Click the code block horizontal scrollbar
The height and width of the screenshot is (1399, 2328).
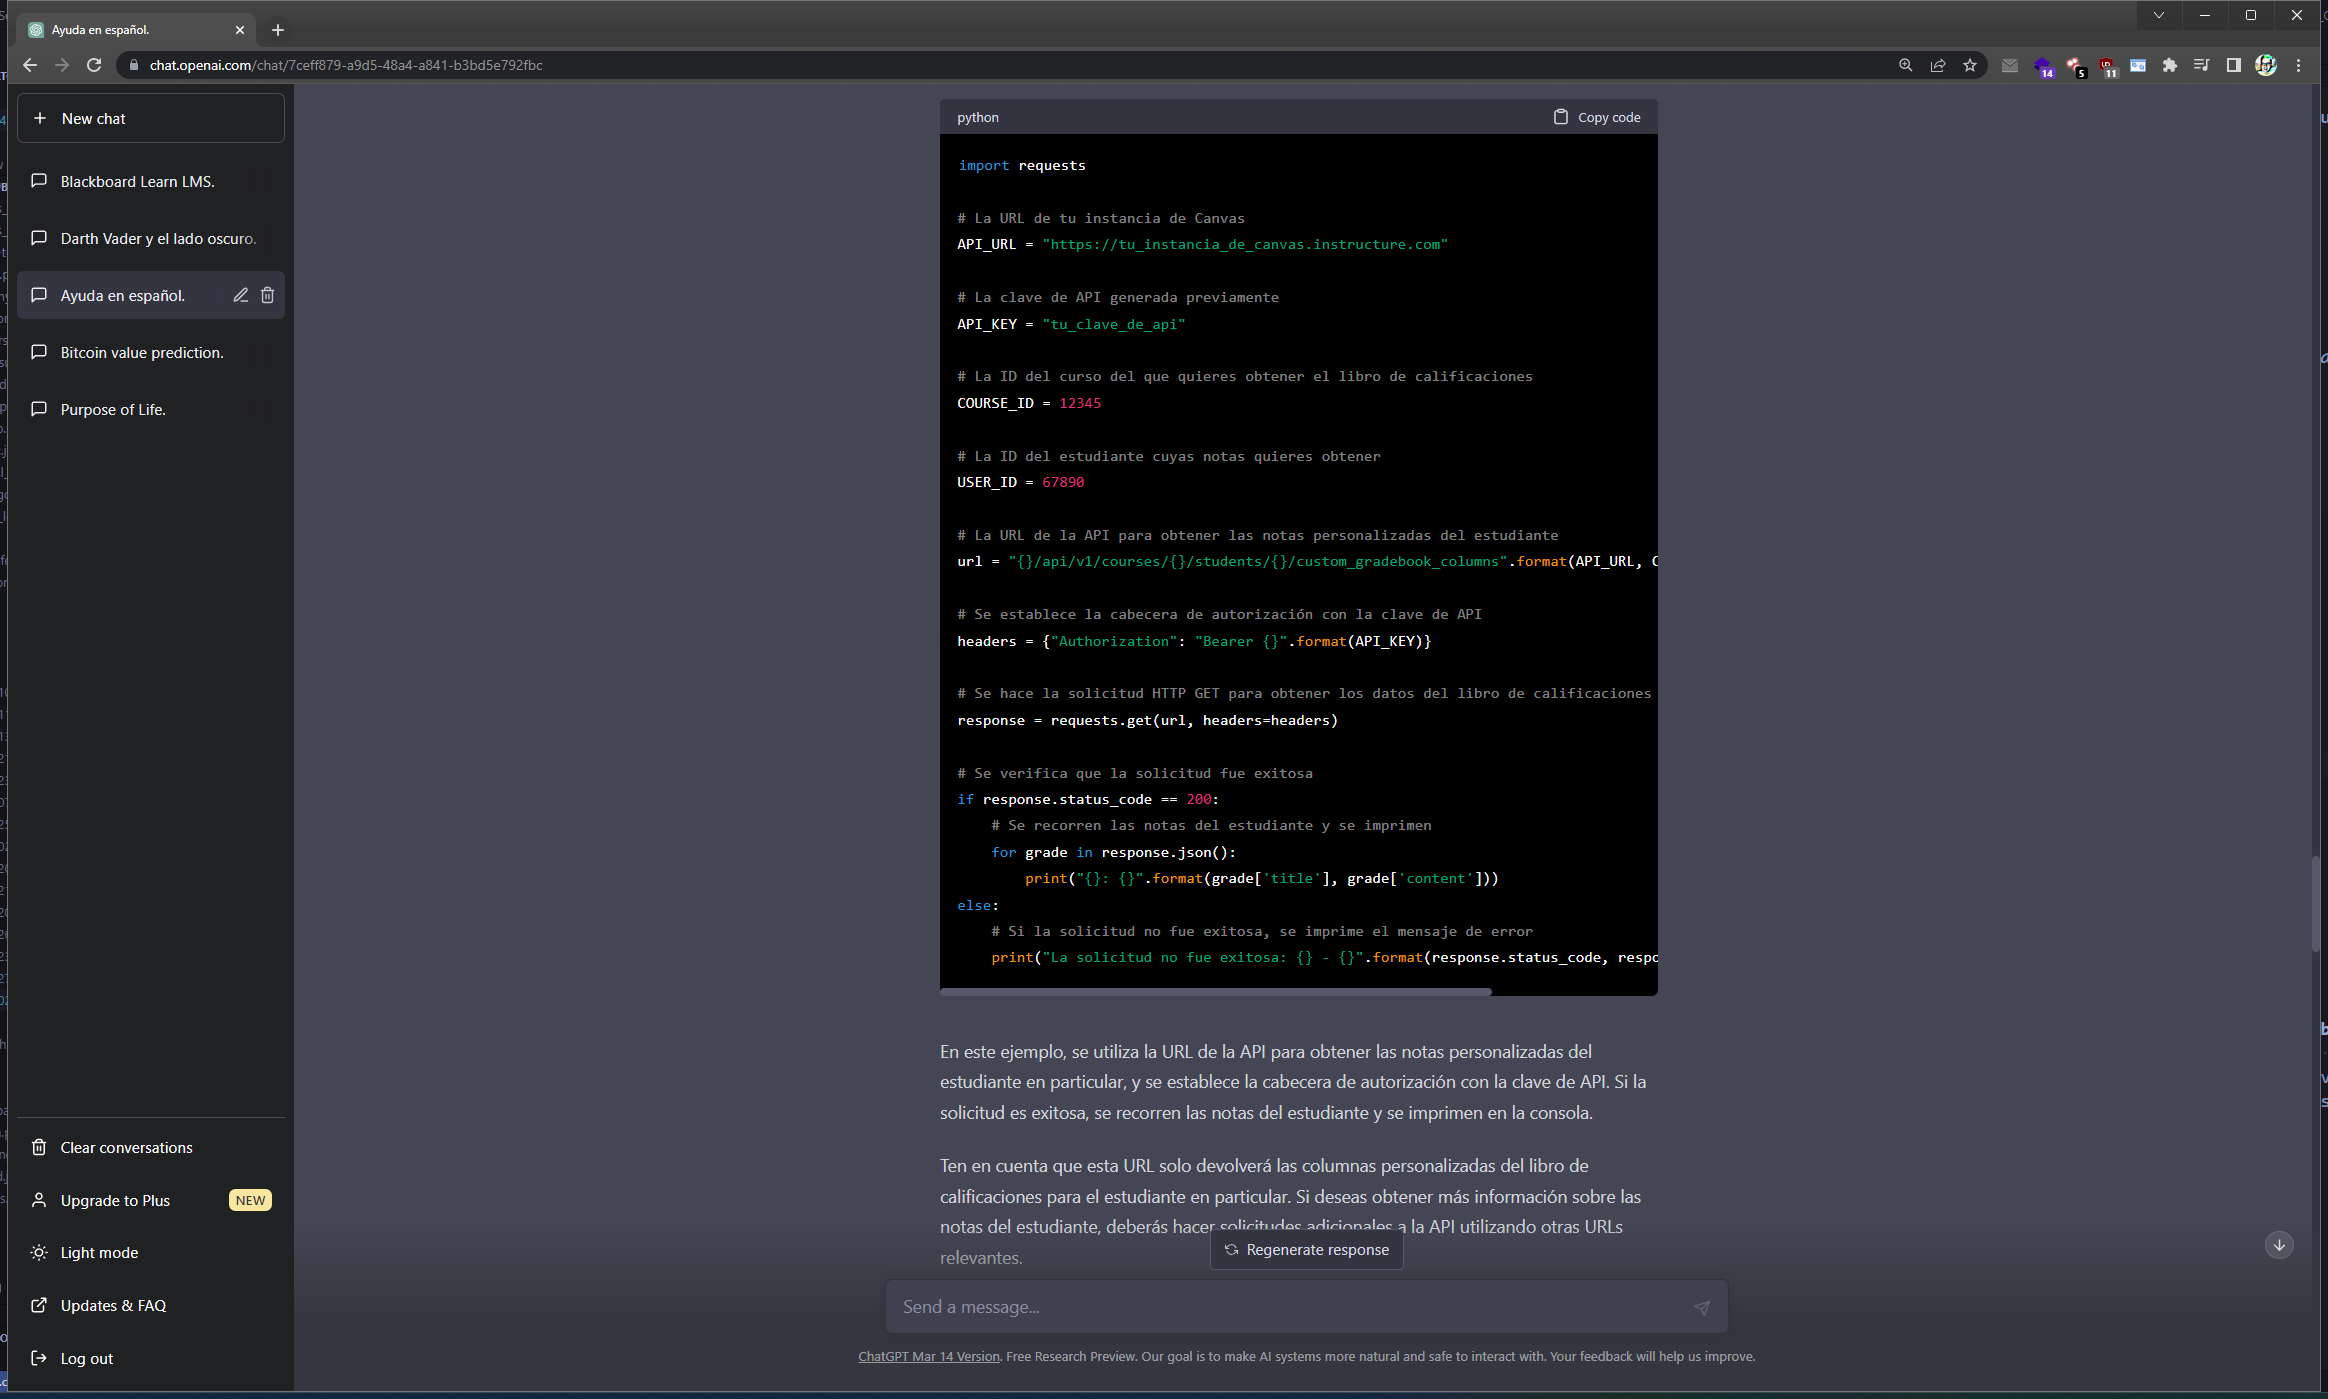pyautogui.click(x=1215, y=992)
